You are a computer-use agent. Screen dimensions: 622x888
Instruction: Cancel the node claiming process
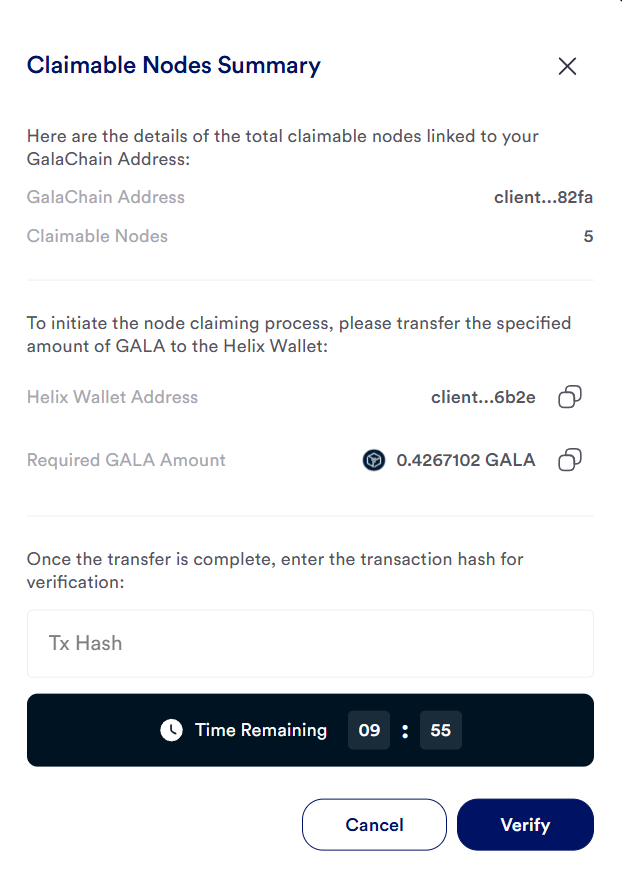click(374, 825)
